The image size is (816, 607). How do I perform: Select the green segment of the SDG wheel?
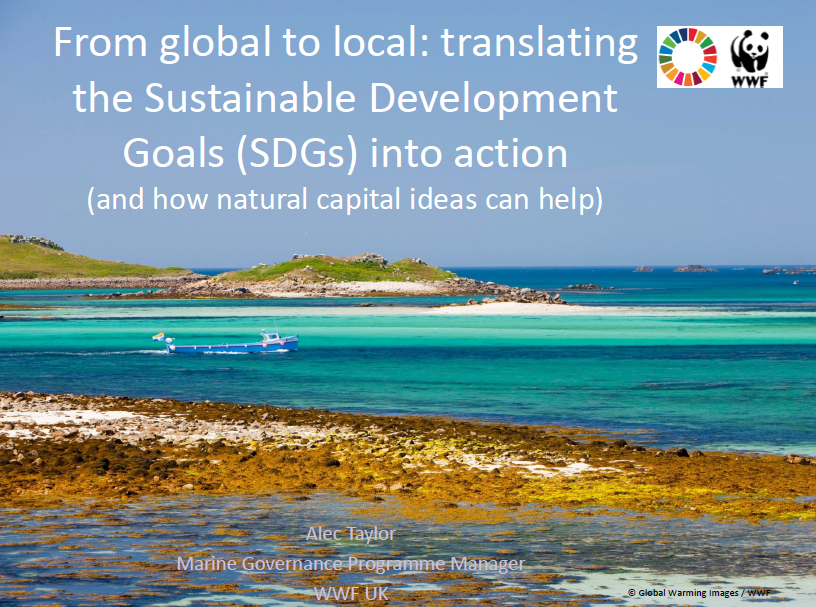[670, 43]
